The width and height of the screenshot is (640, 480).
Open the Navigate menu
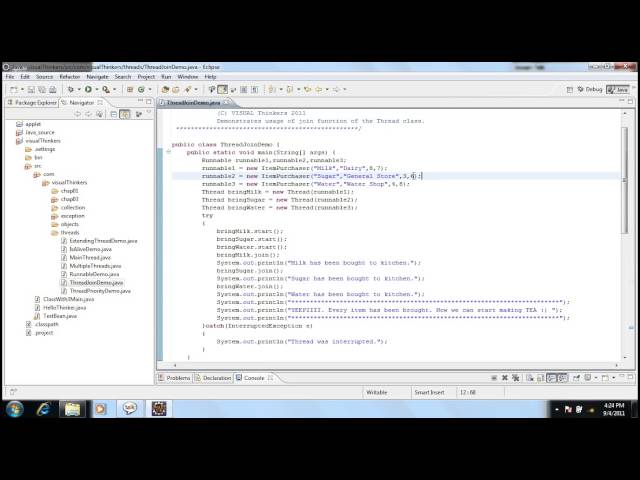pos(98,77)
